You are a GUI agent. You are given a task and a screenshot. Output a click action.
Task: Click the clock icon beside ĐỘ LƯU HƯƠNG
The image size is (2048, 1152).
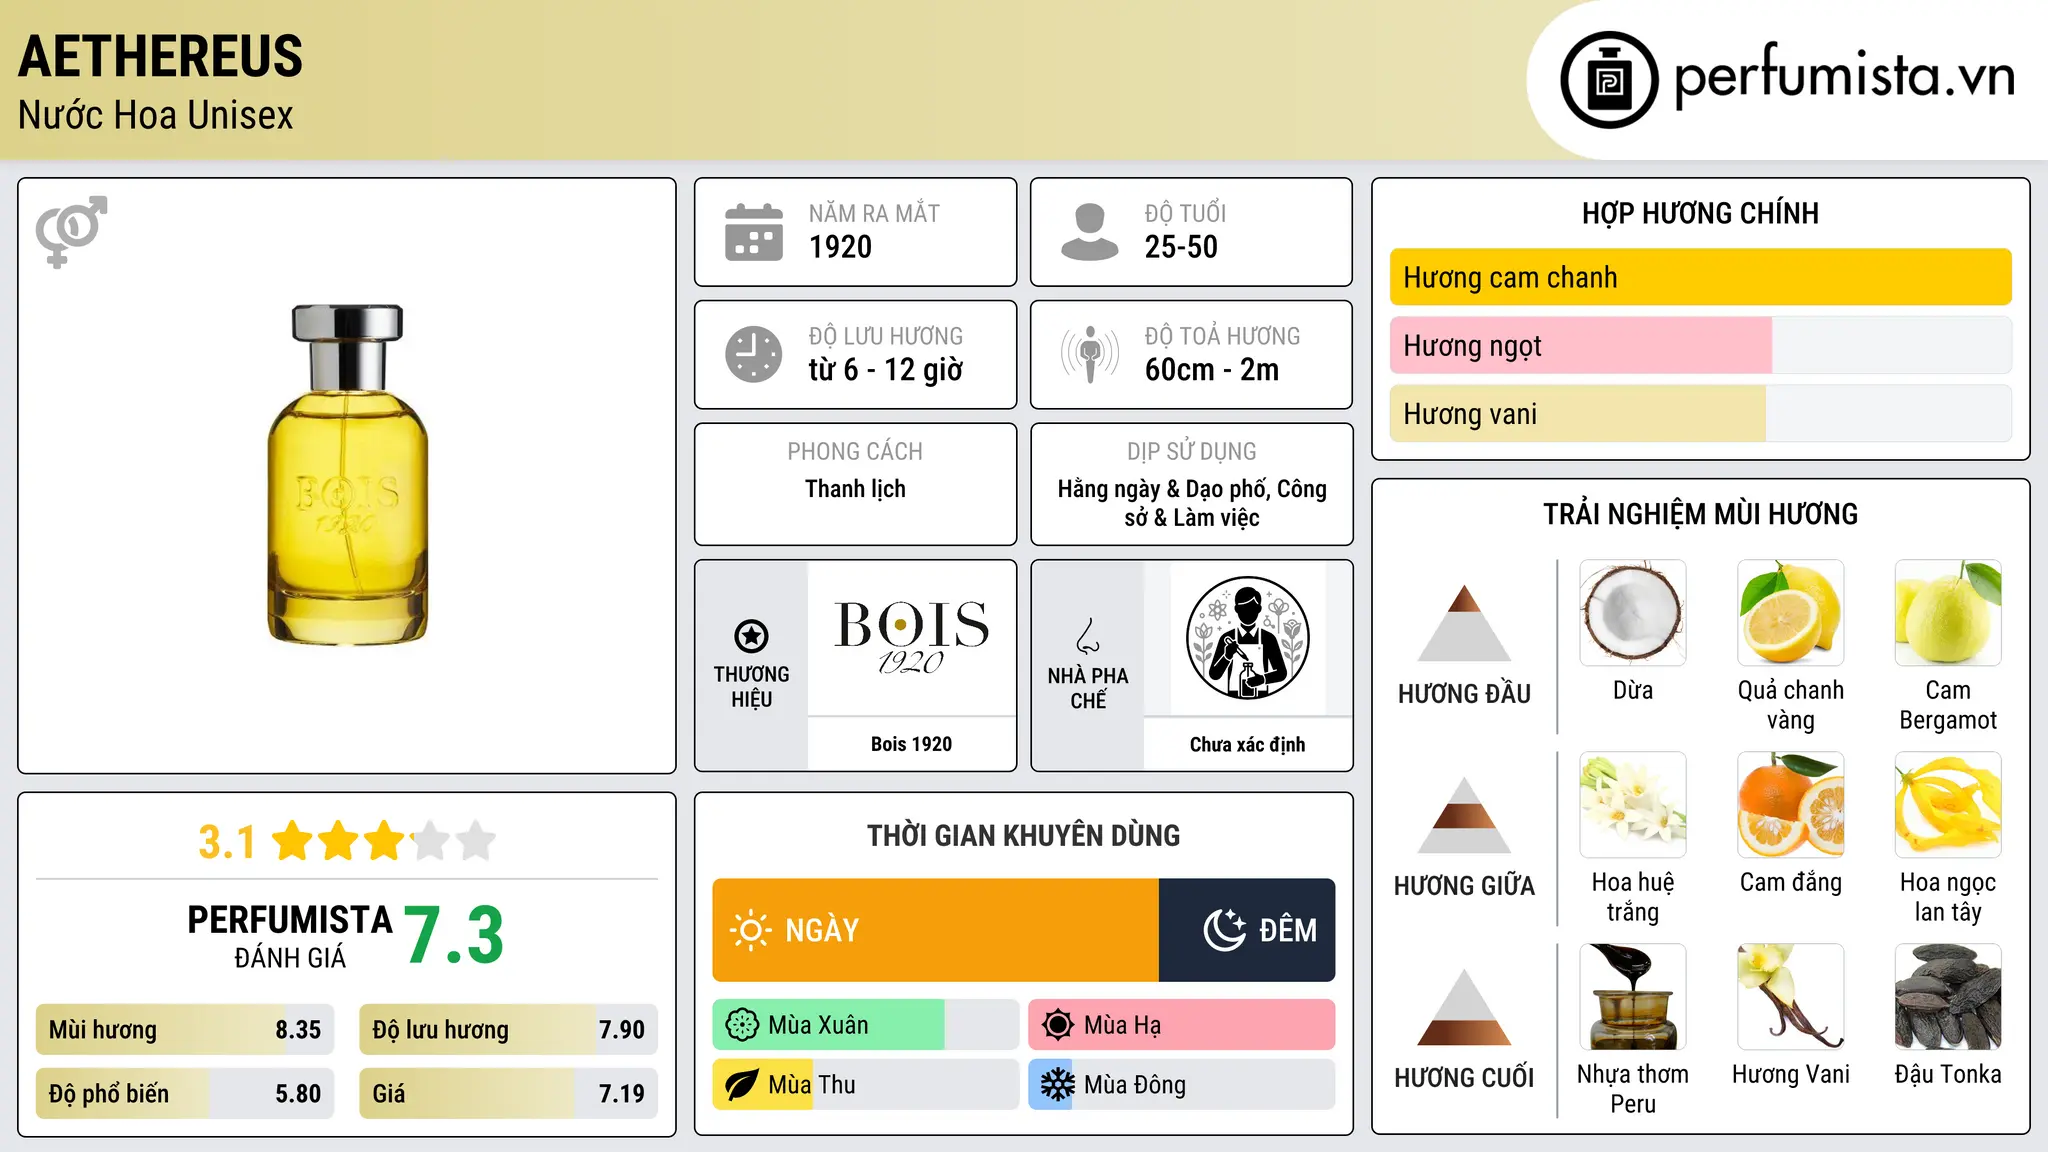tap(754, 354)
